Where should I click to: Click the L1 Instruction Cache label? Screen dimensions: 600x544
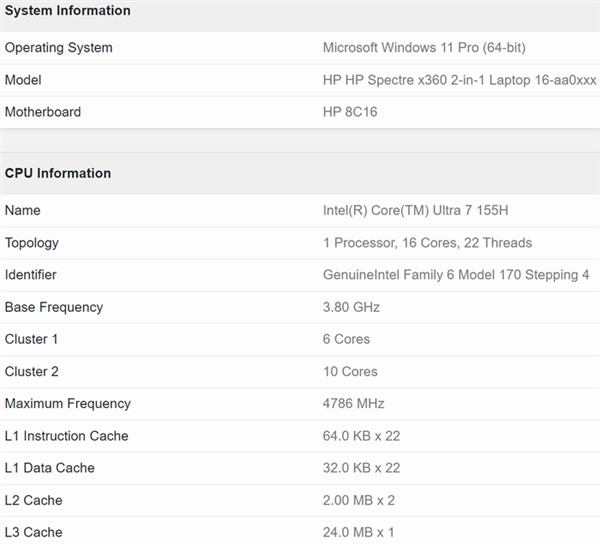tap(67, 436)
